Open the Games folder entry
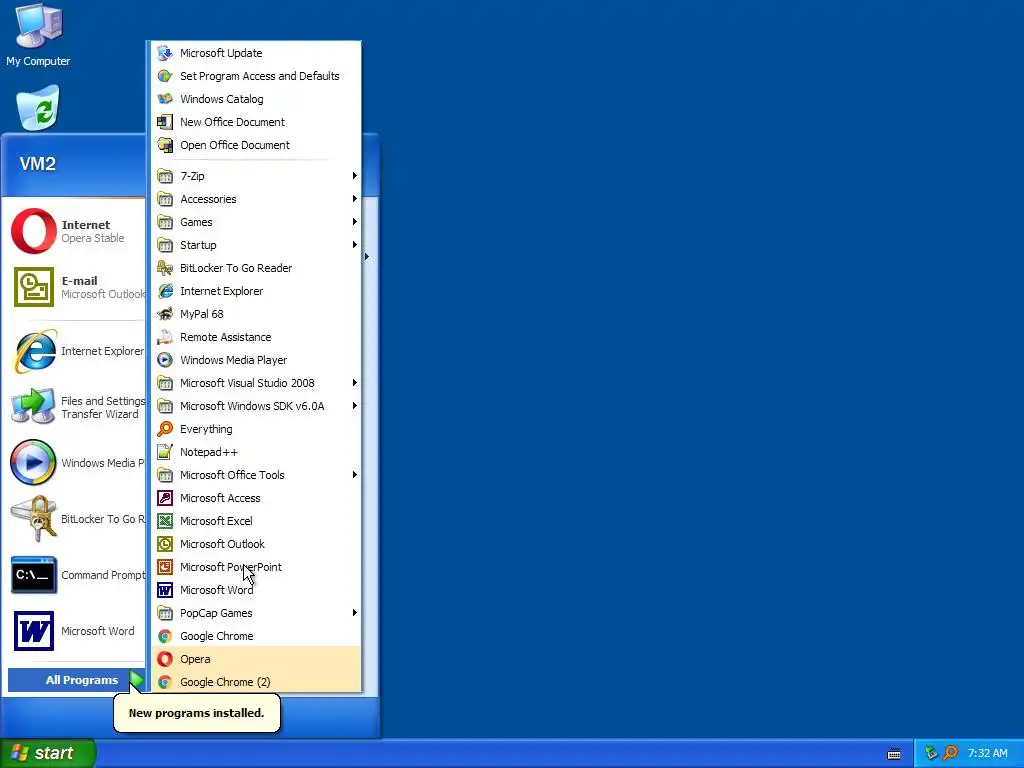The image size is (1024, 768). pos(257,222)
